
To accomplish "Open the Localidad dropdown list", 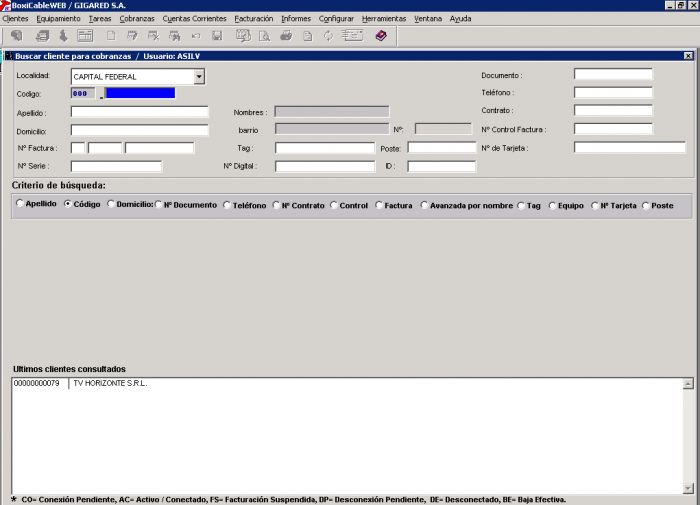I will 198,76.
